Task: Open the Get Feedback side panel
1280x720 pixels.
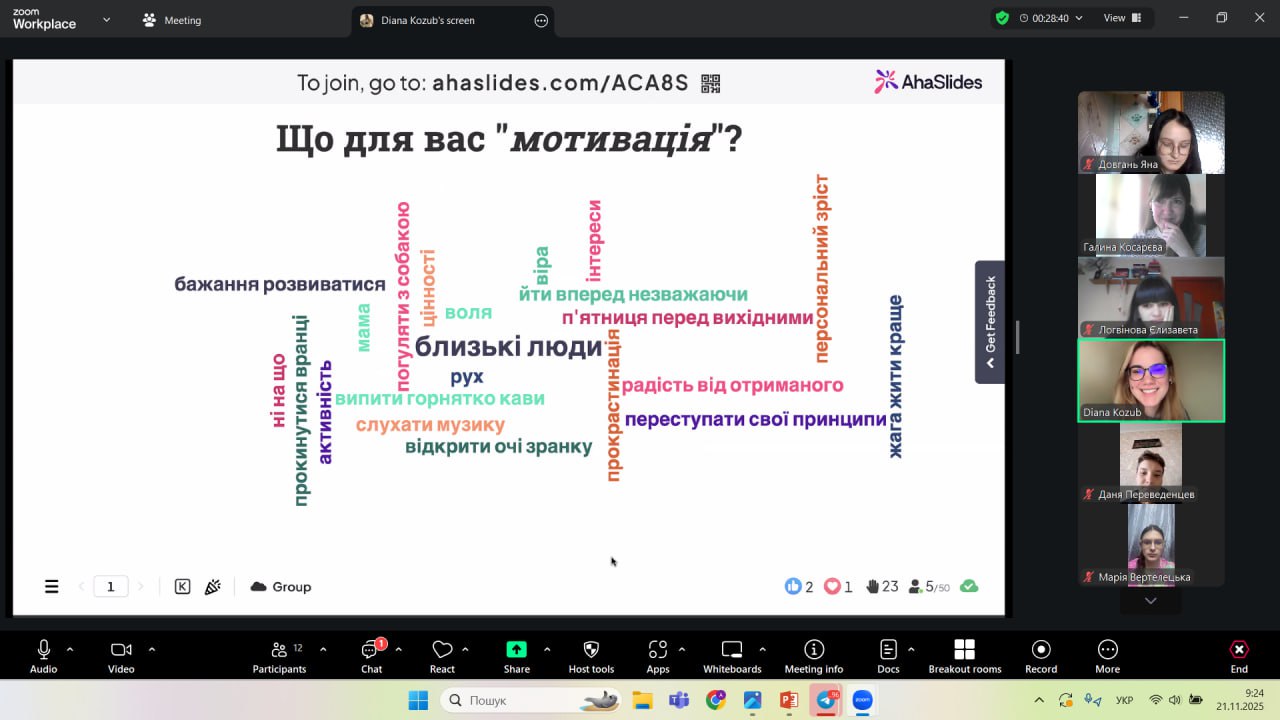Action: tap(990, 322)
